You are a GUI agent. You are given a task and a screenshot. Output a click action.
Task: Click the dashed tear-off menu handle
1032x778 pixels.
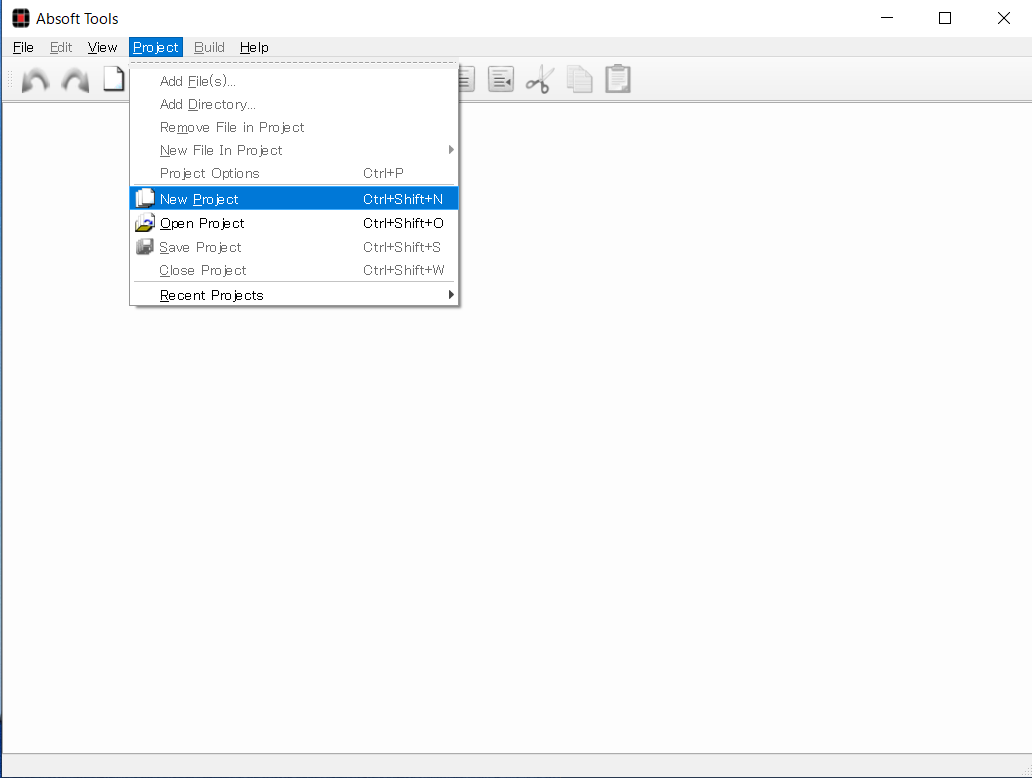click(294, 65)
